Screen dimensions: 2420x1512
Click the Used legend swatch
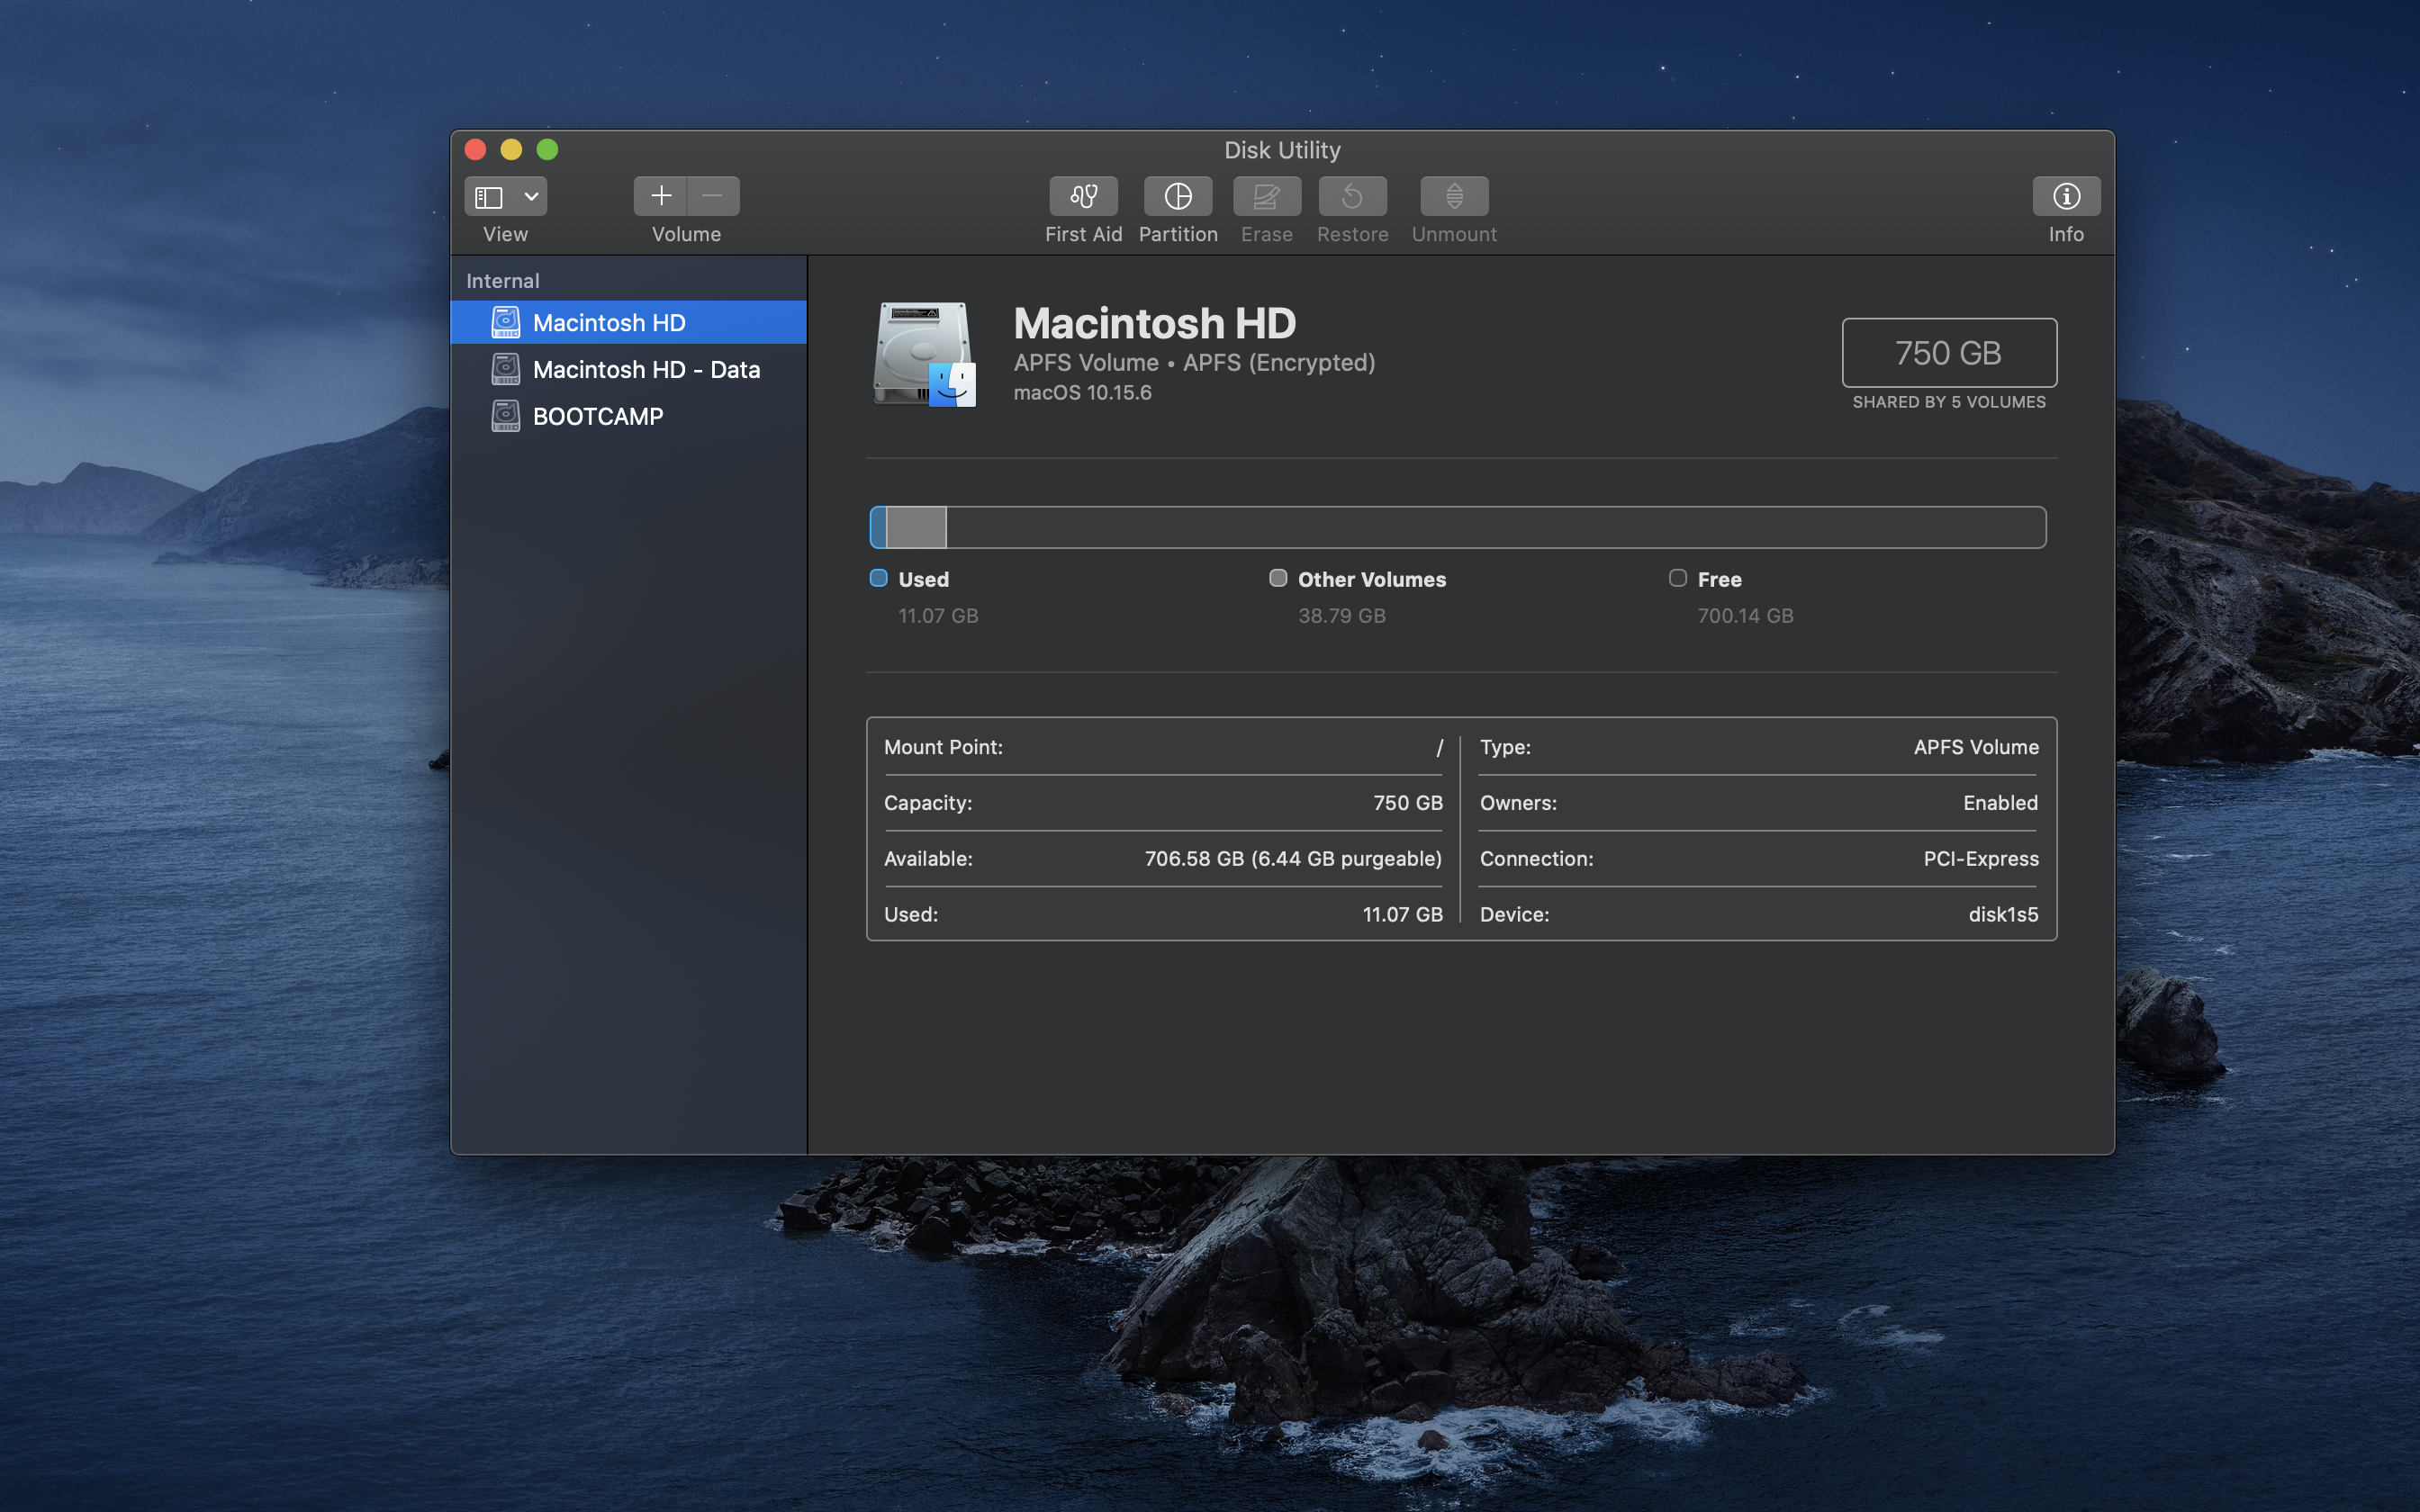(x=879, y=578)
